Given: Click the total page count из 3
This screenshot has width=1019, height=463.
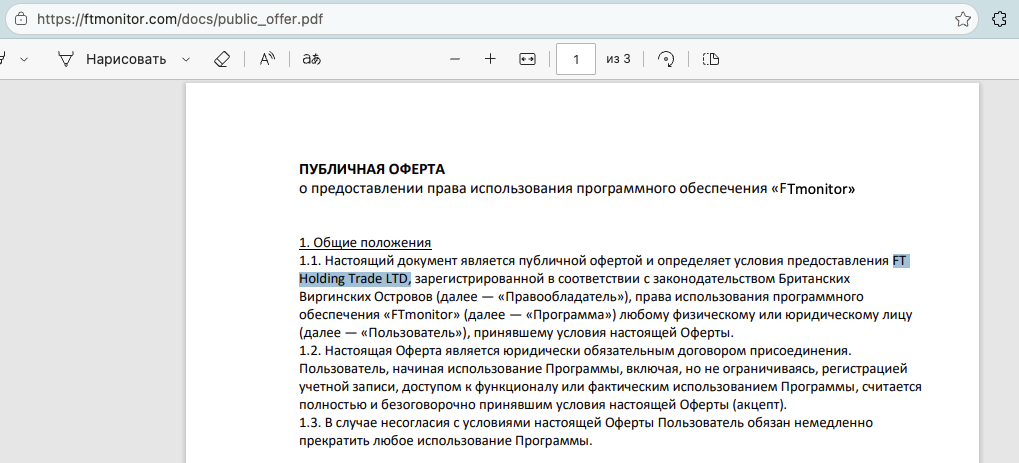Looking at the screenshot, I should point(618,59).
